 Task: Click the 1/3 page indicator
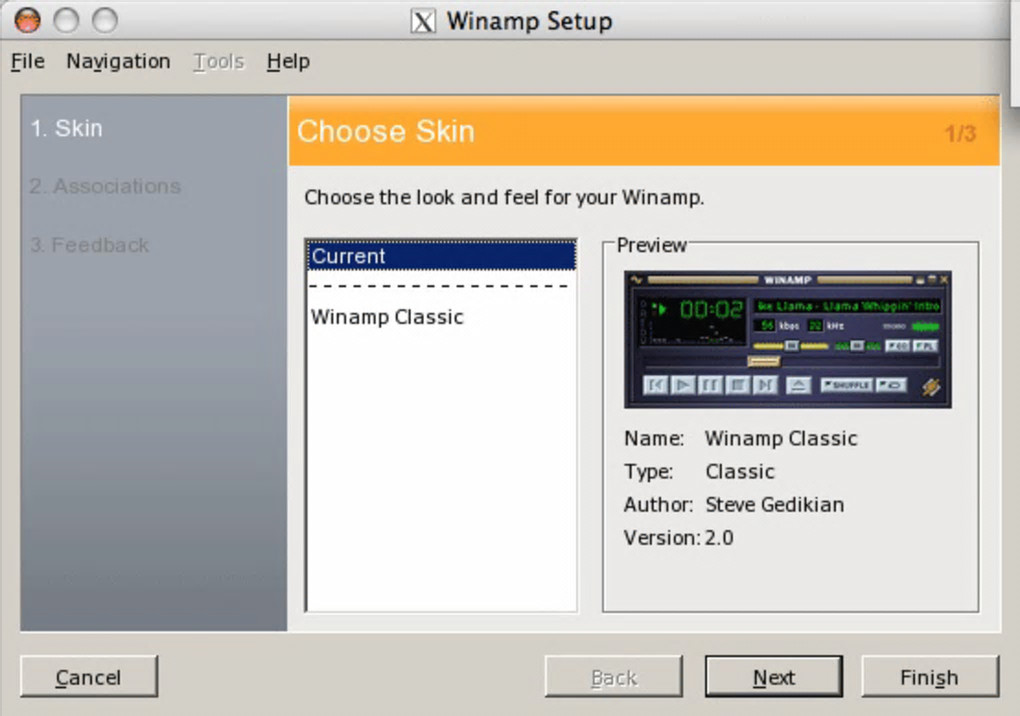pos(960,134)
